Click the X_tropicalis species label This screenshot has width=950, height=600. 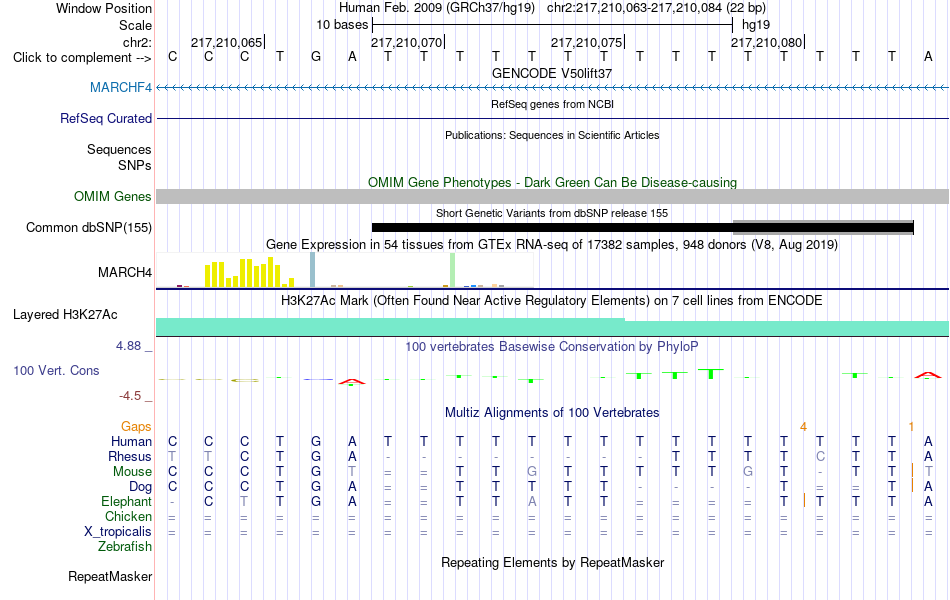click(118, 532)
